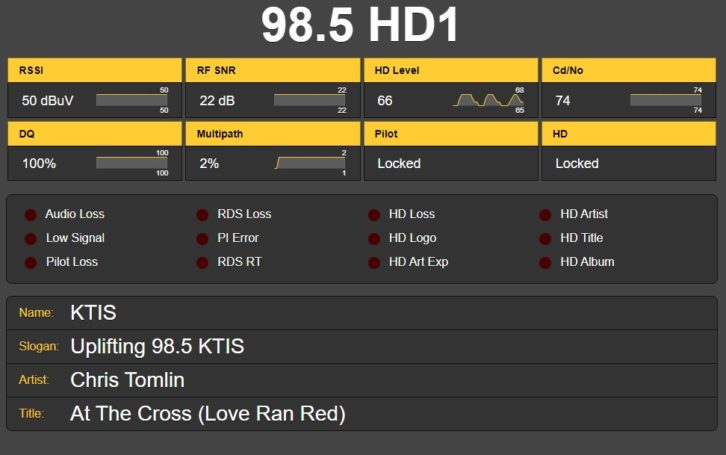Click the HD Loss alarm indicator dot
Viewport: 726px width, 455px height.
[374, 215]
